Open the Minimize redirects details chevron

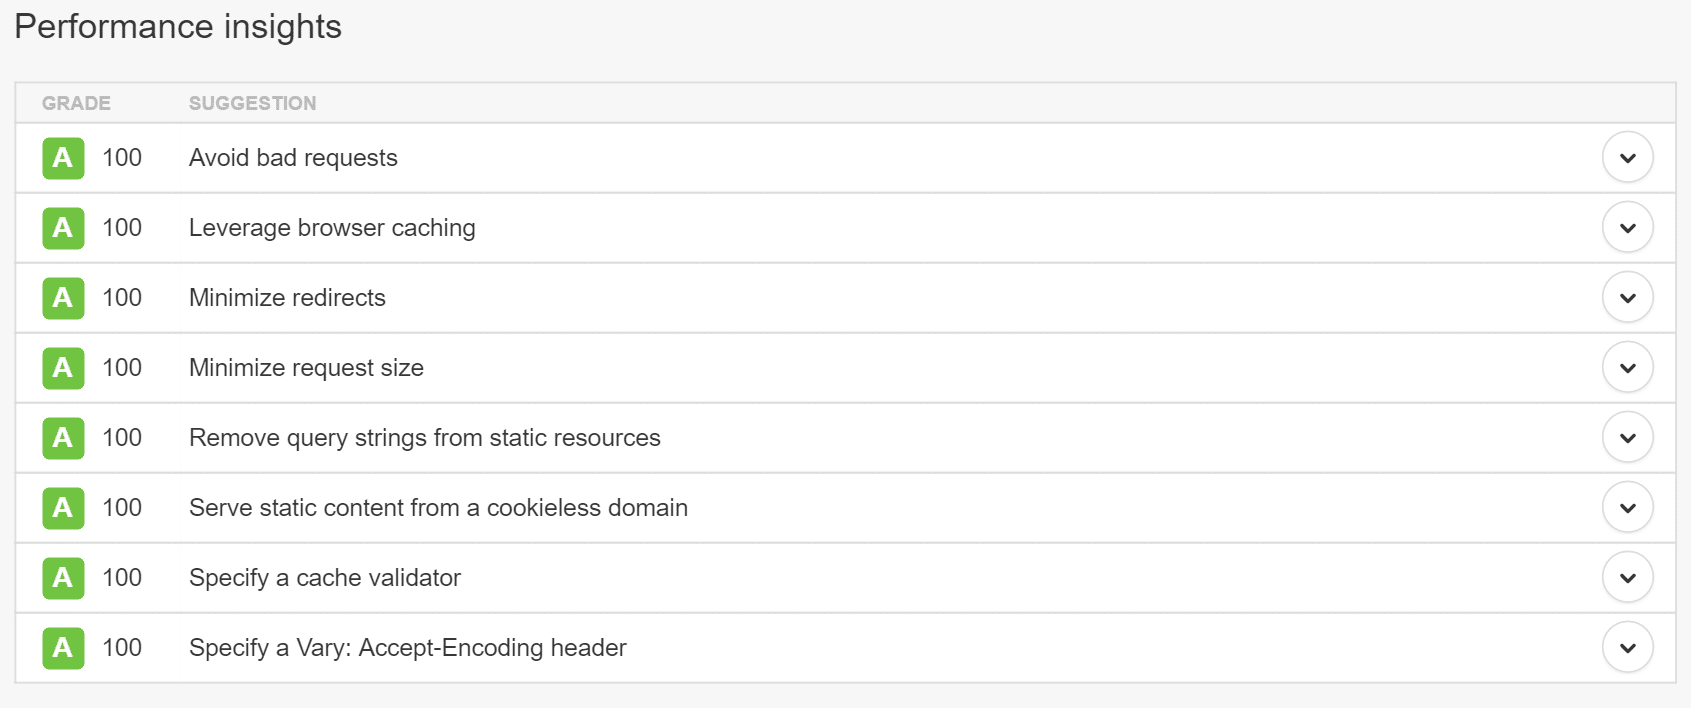click(x=1628, y=297)
